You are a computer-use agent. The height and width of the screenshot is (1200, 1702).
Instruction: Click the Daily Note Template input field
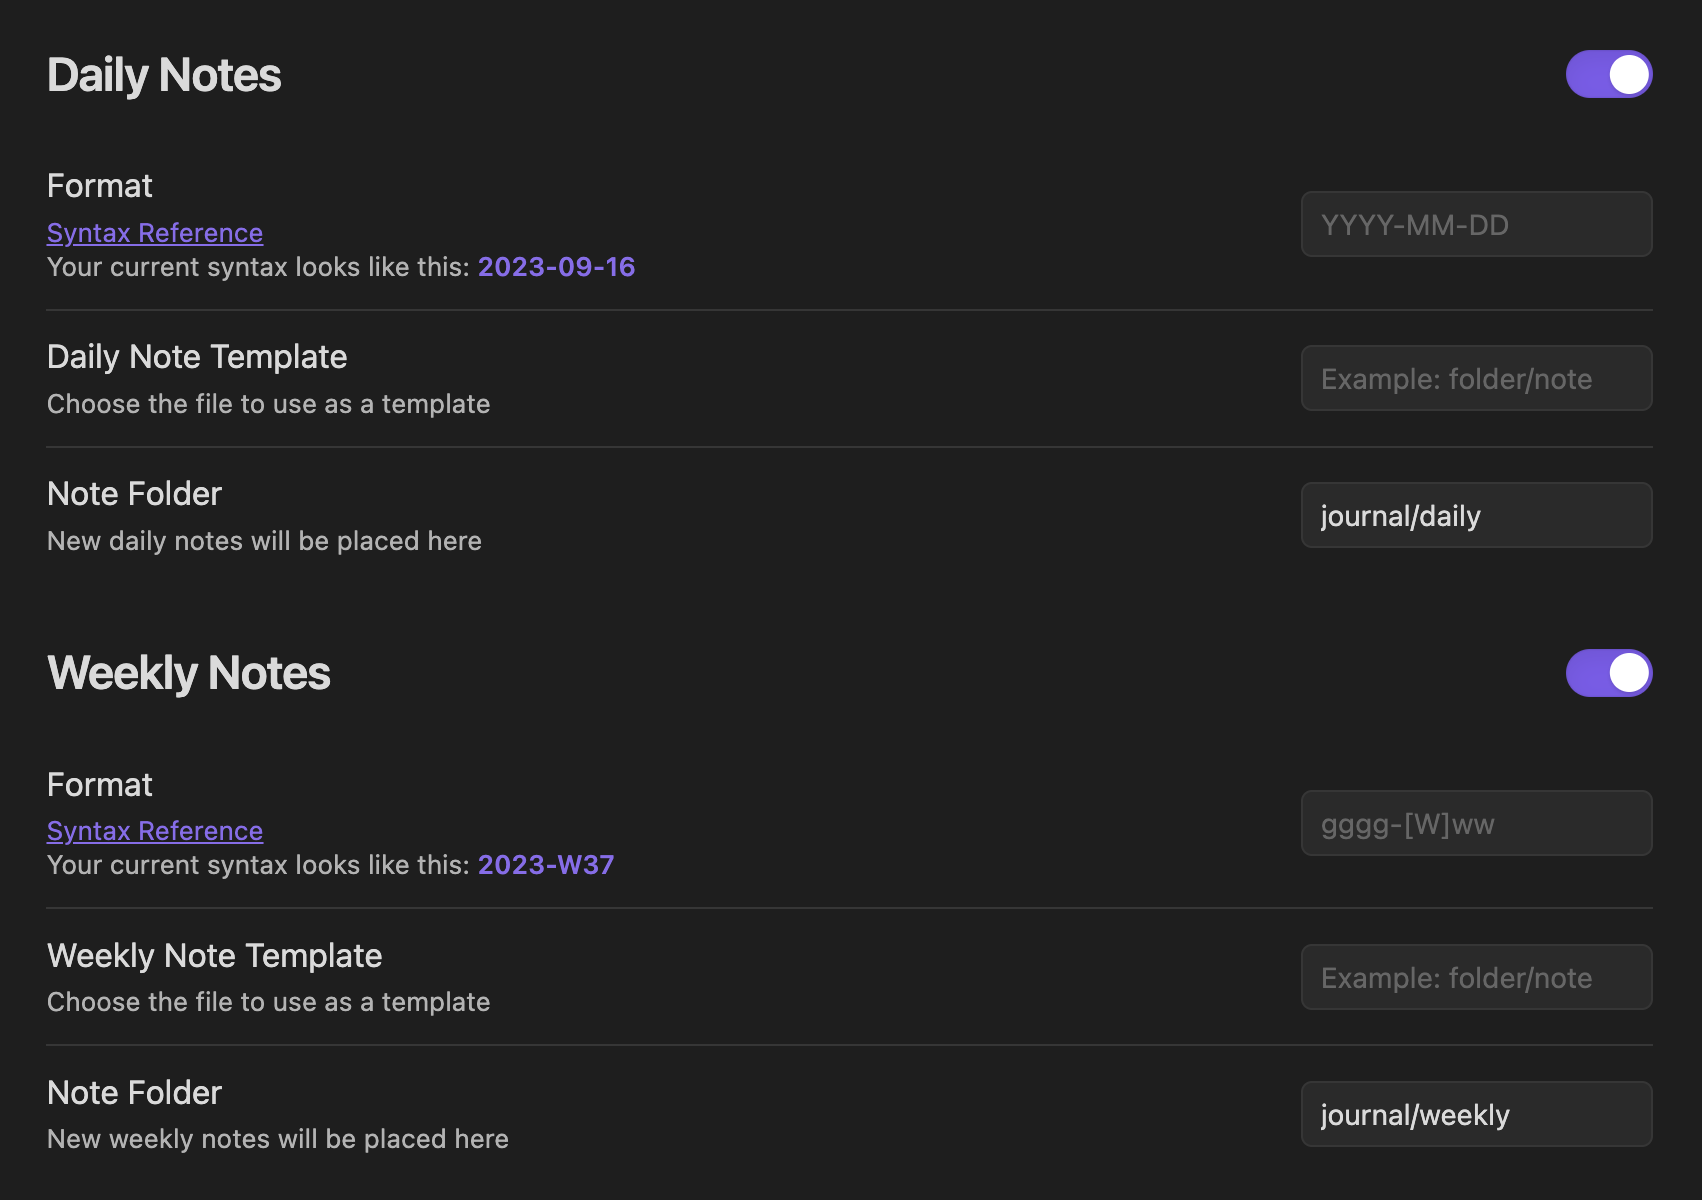[x=1476, y=378]
